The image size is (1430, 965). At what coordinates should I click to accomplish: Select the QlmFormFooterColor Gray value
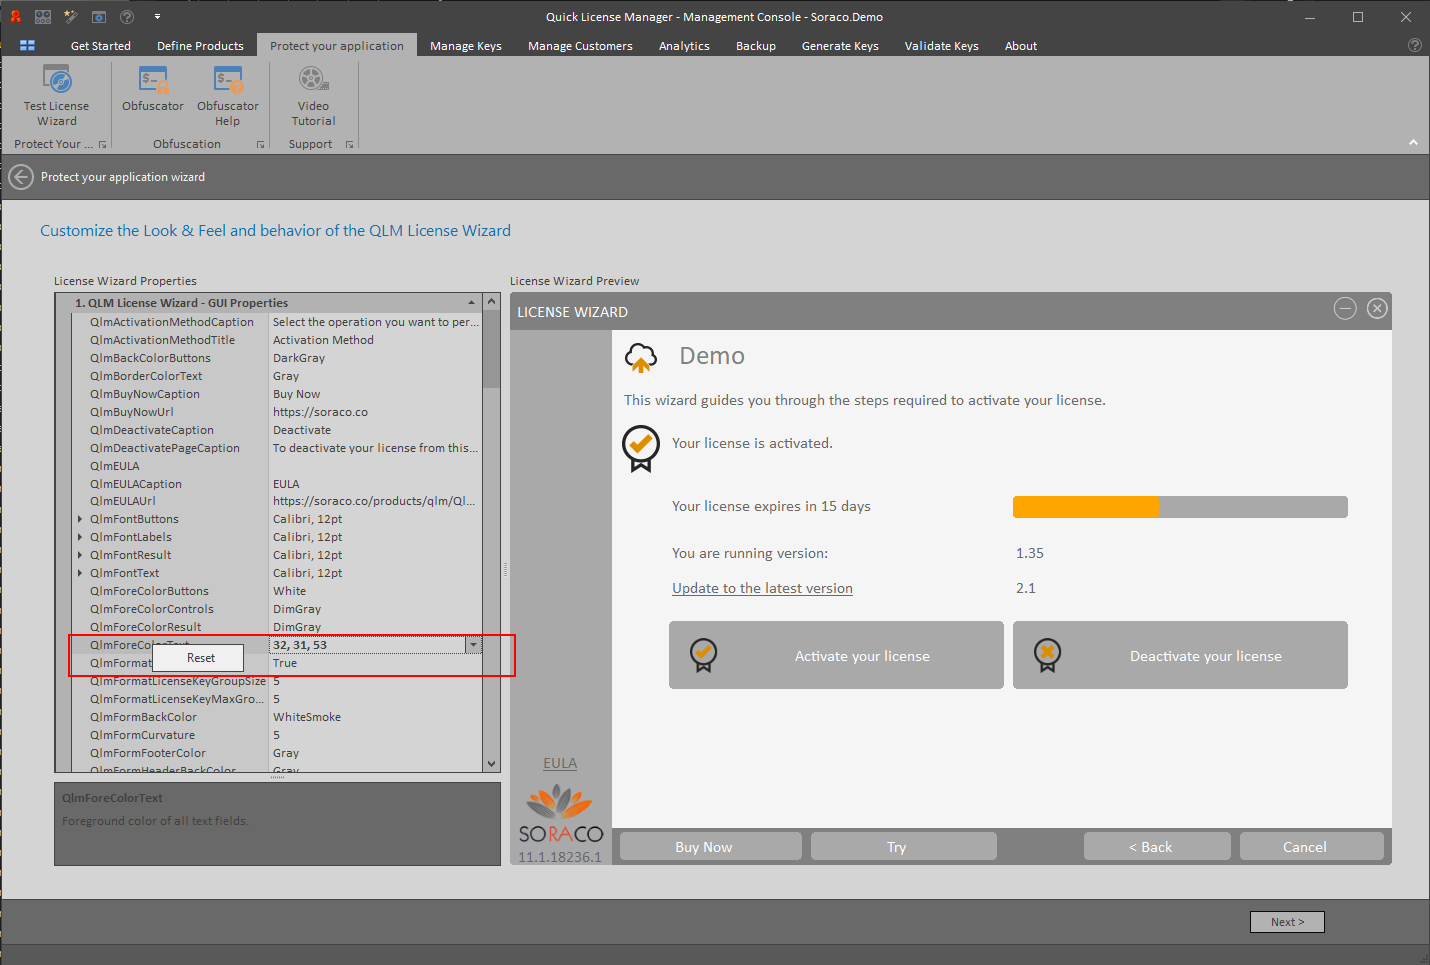tap(375, 753)
